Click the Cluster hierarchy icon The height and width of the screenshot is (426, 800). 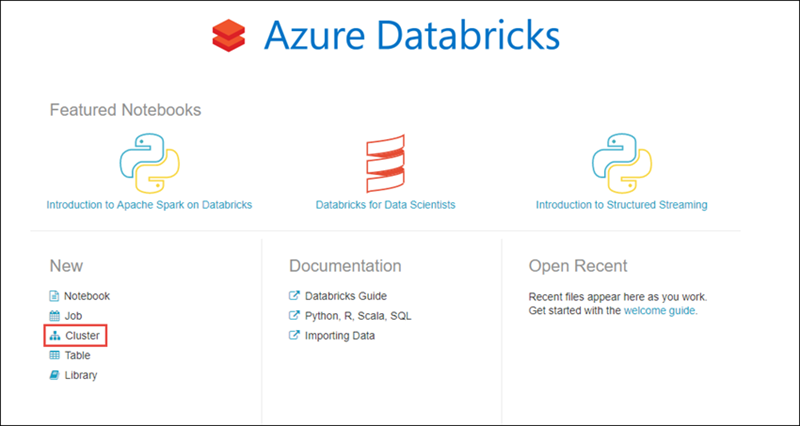click(x=54, y=336)
